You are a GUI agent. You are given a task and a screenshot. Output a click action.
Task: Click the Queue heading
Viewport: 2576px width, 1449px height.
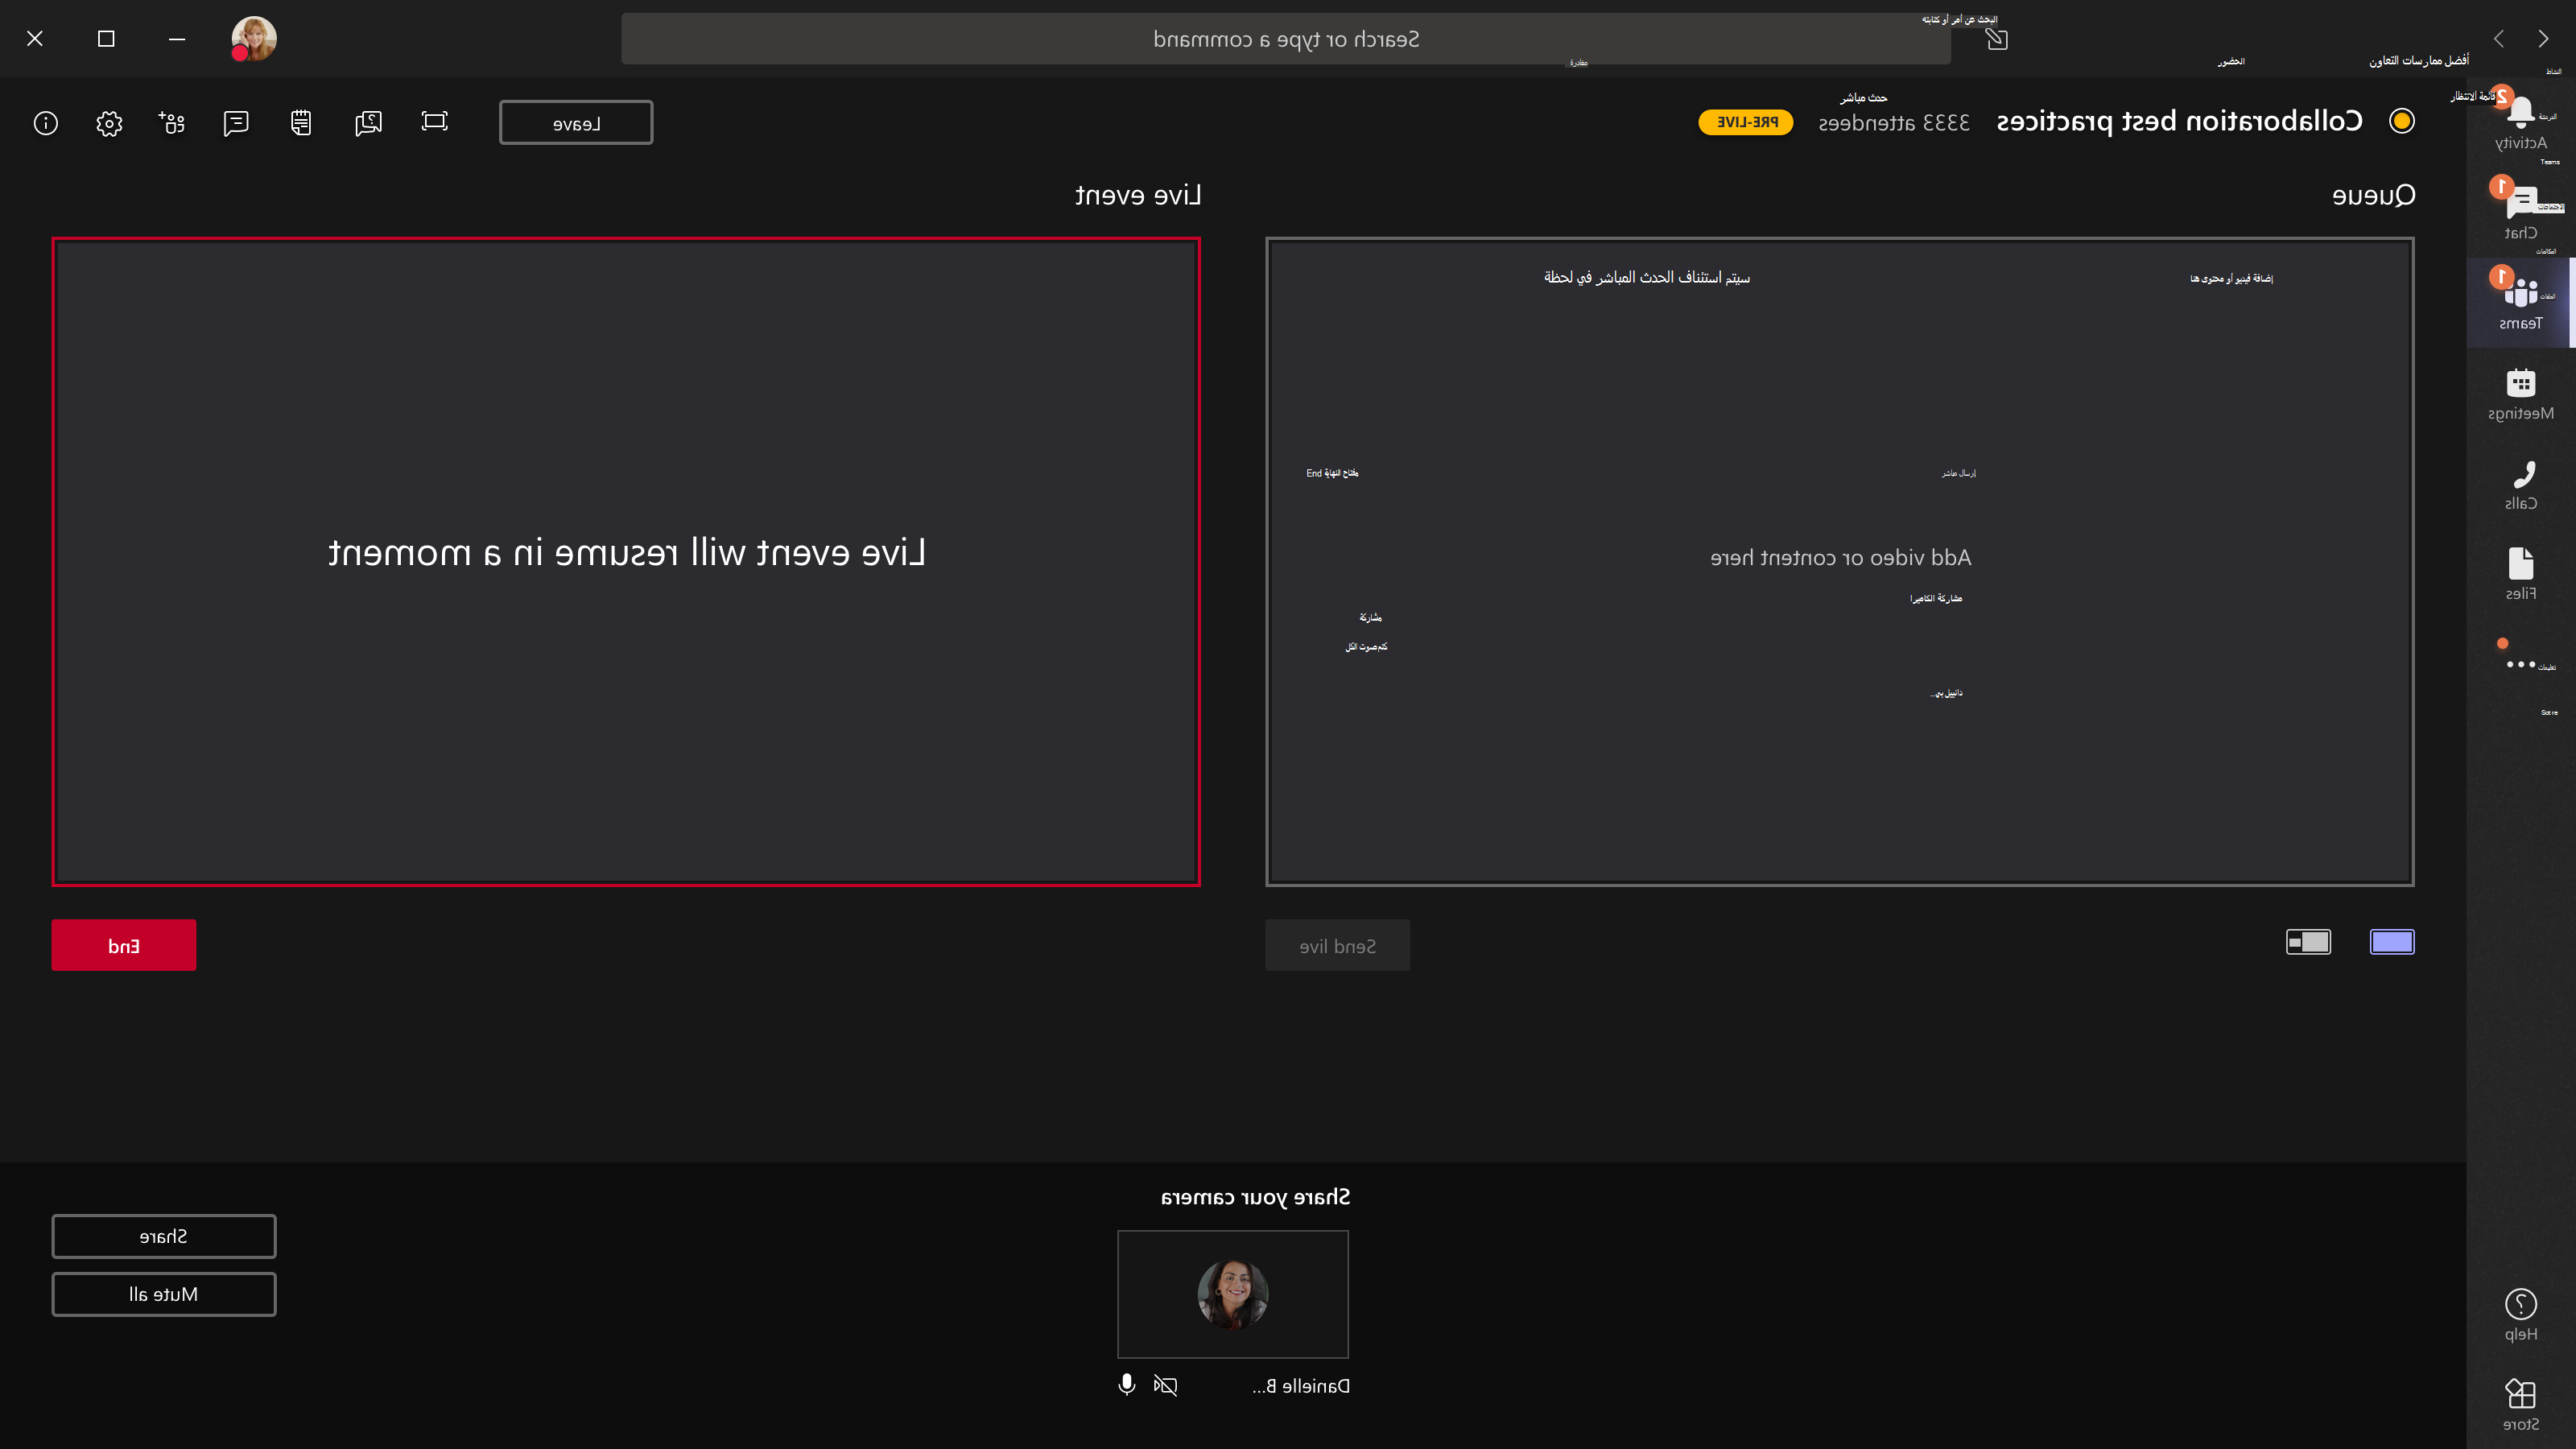tap(2373, 195)
